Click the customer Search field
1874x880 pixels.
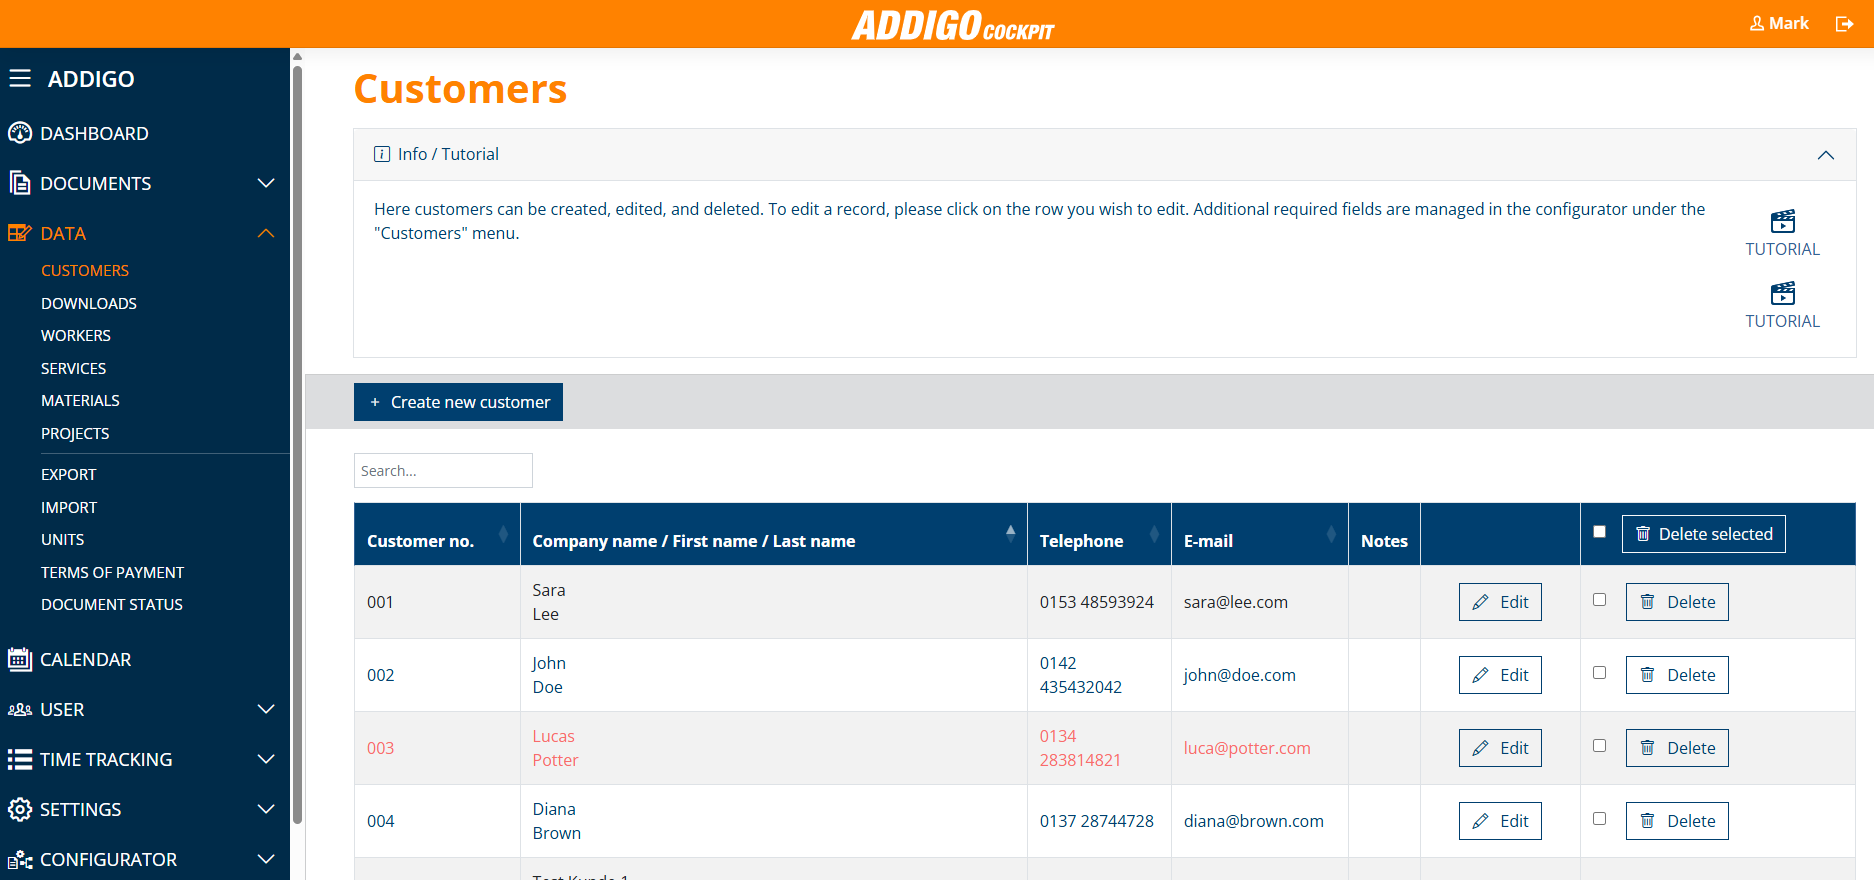(x=443, y=471)
